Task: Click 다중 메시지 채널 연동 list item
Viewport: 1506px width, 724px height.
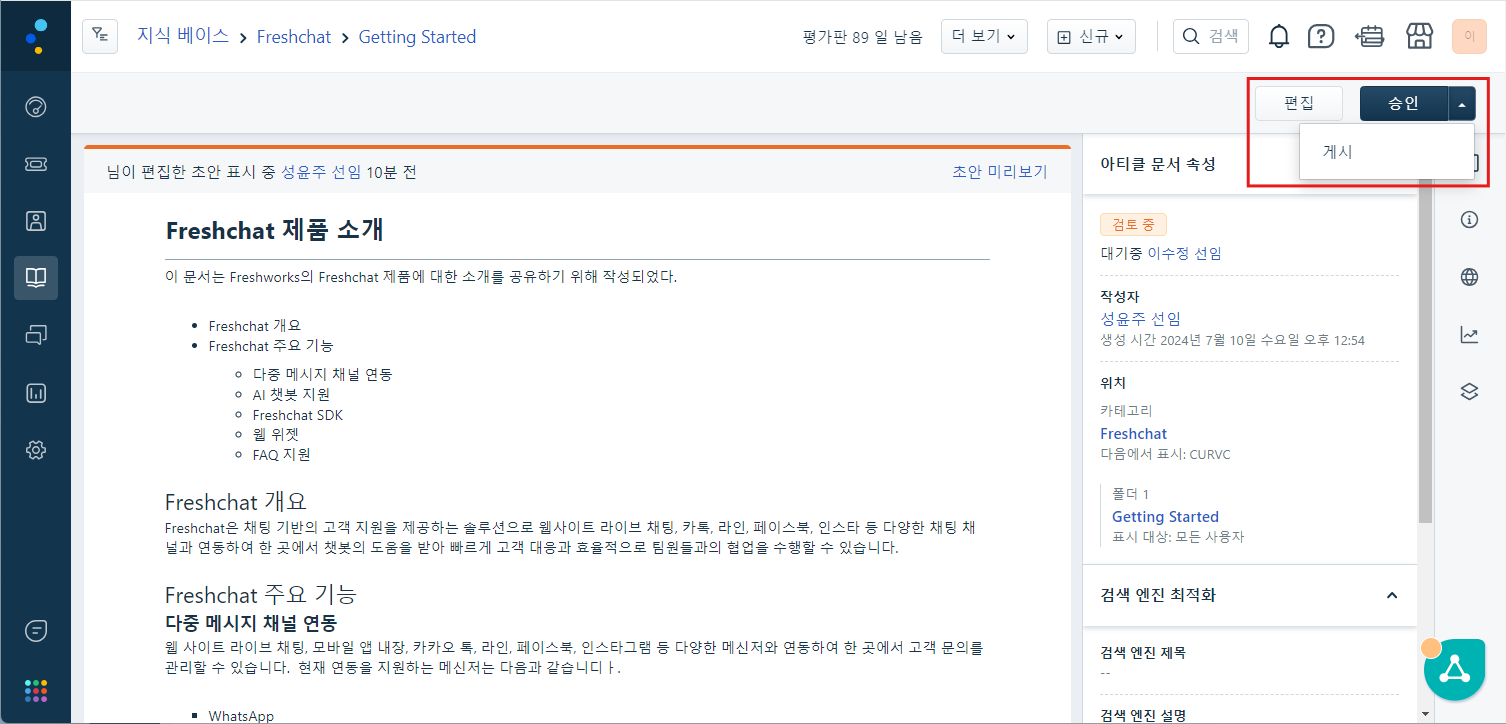Action: click(322, 374)
